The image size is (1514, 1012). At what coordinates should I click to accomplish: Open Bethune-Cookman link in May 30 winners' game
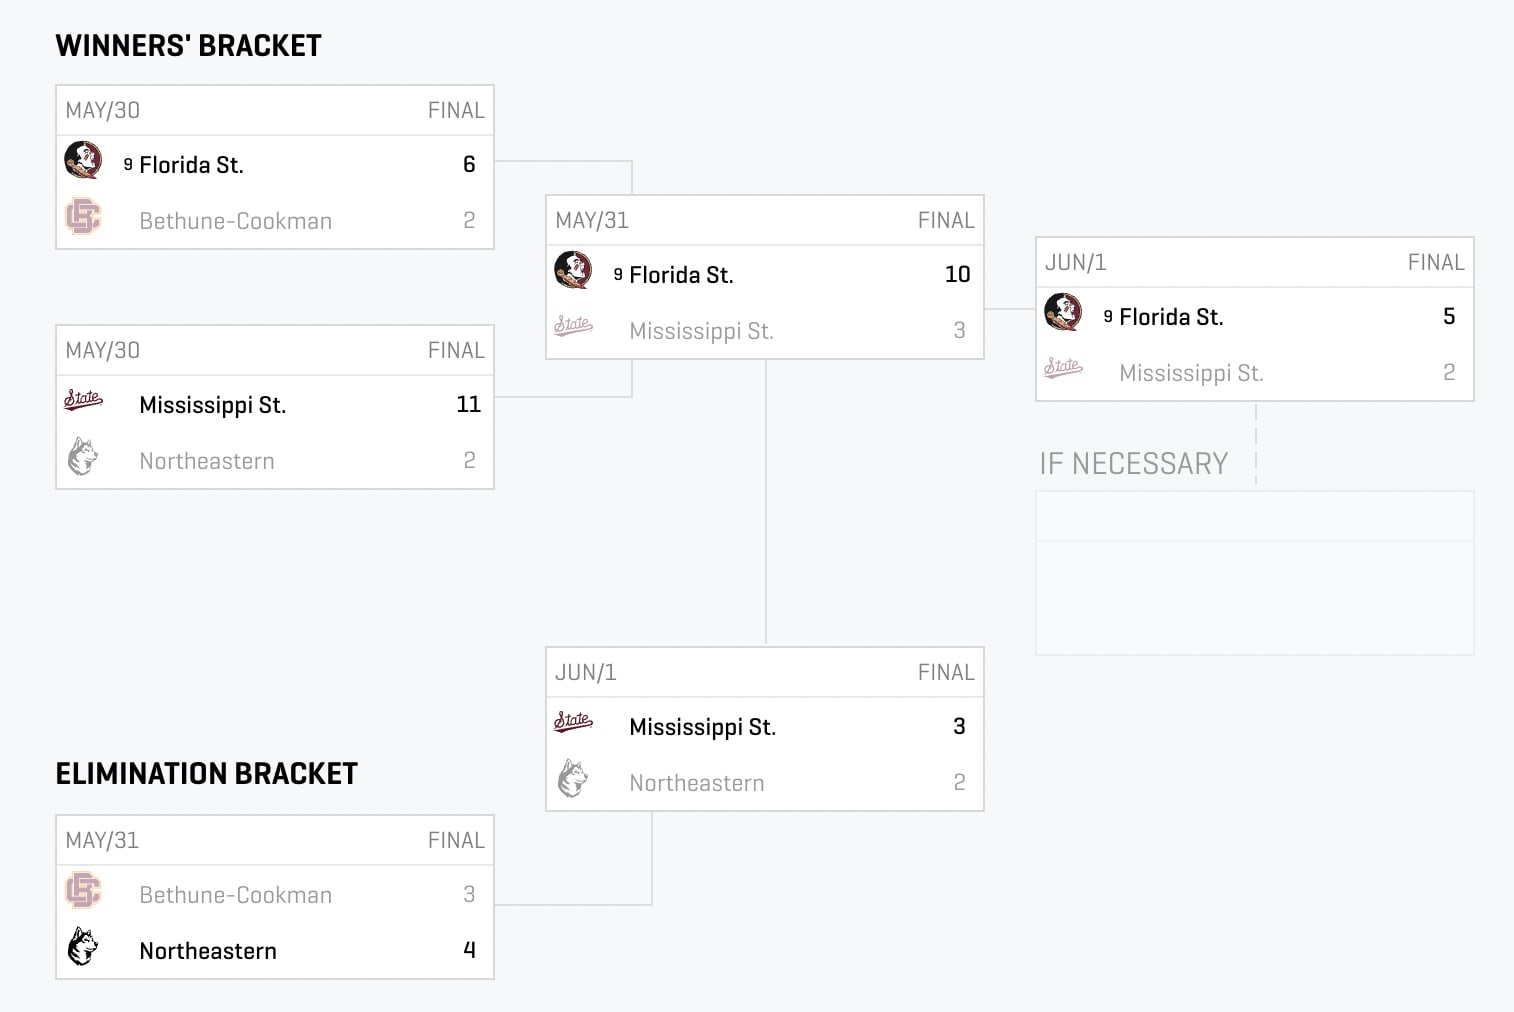click(x=236, y=221)
